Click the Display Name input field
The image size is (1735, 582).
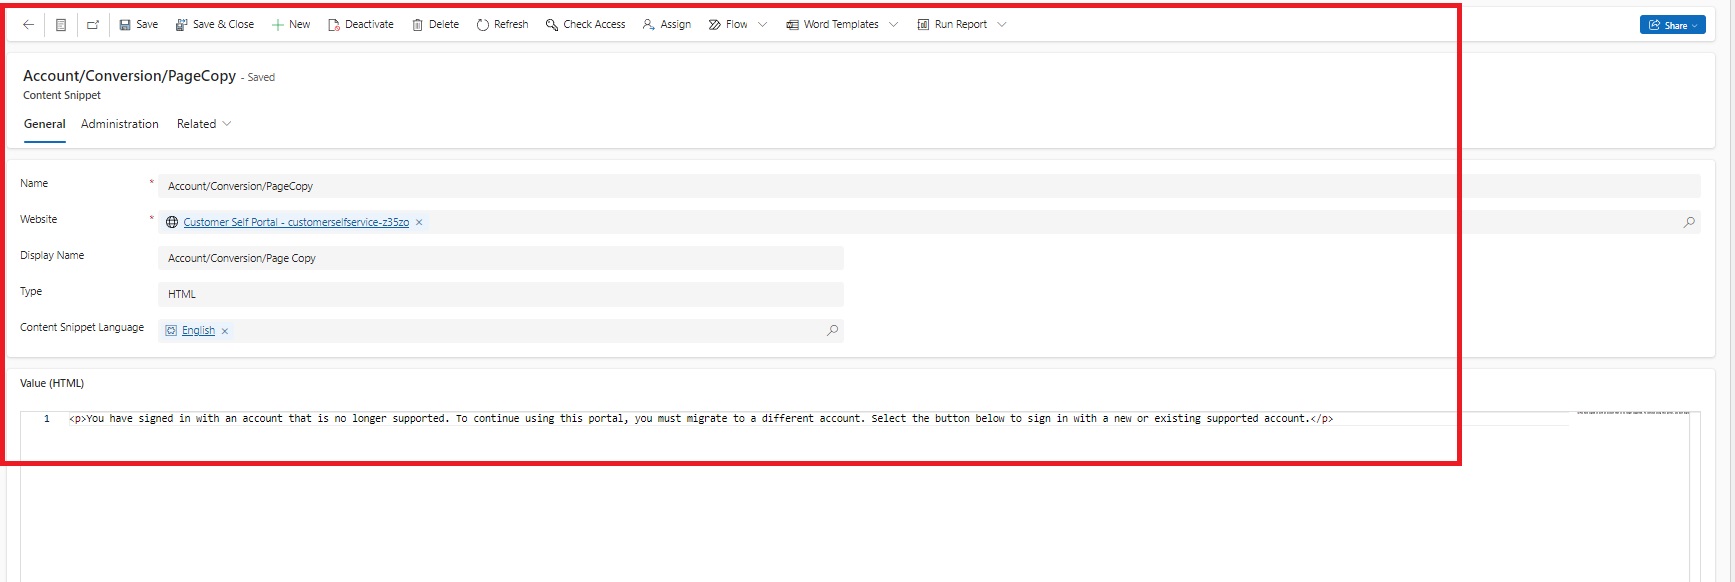point(500,258)
